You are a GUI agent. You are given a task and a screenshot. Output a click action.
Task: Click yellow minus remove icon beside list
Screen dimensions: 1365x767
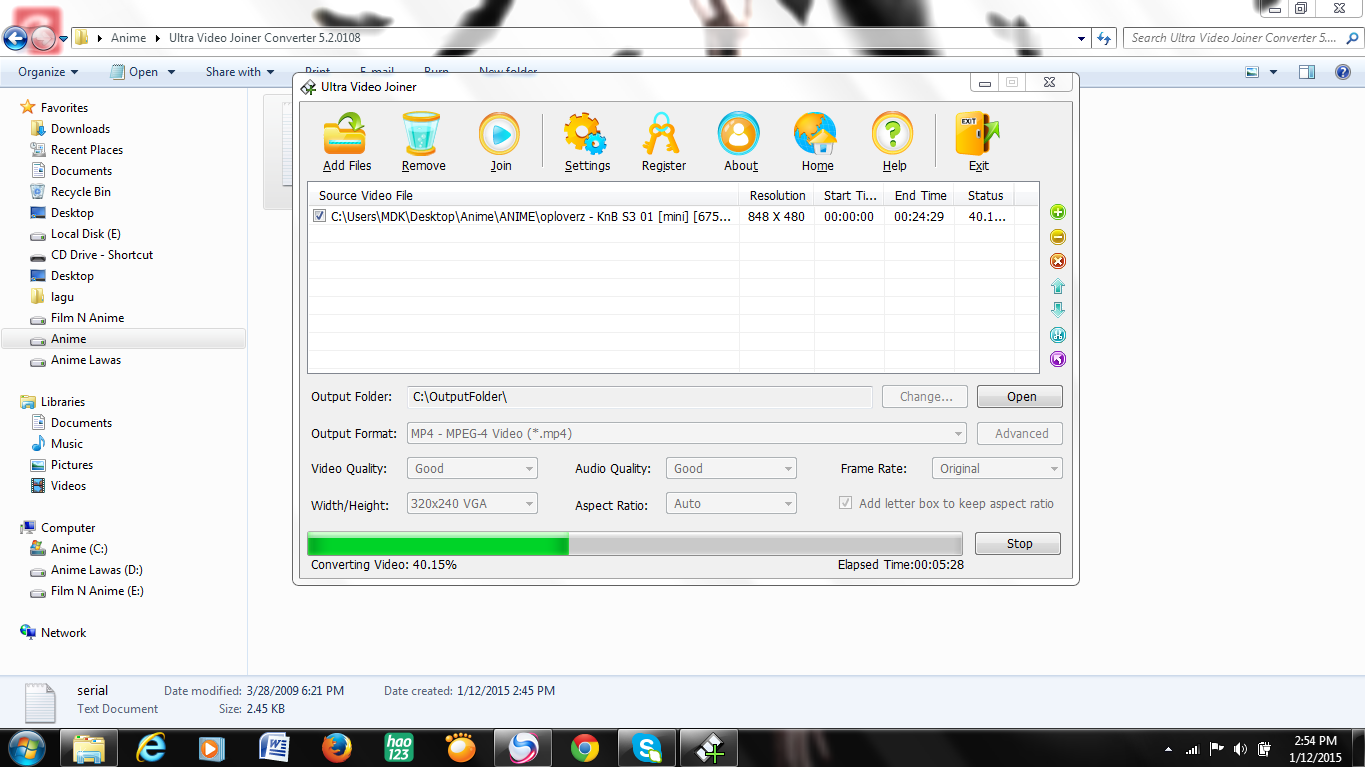tap(1058, 237)
